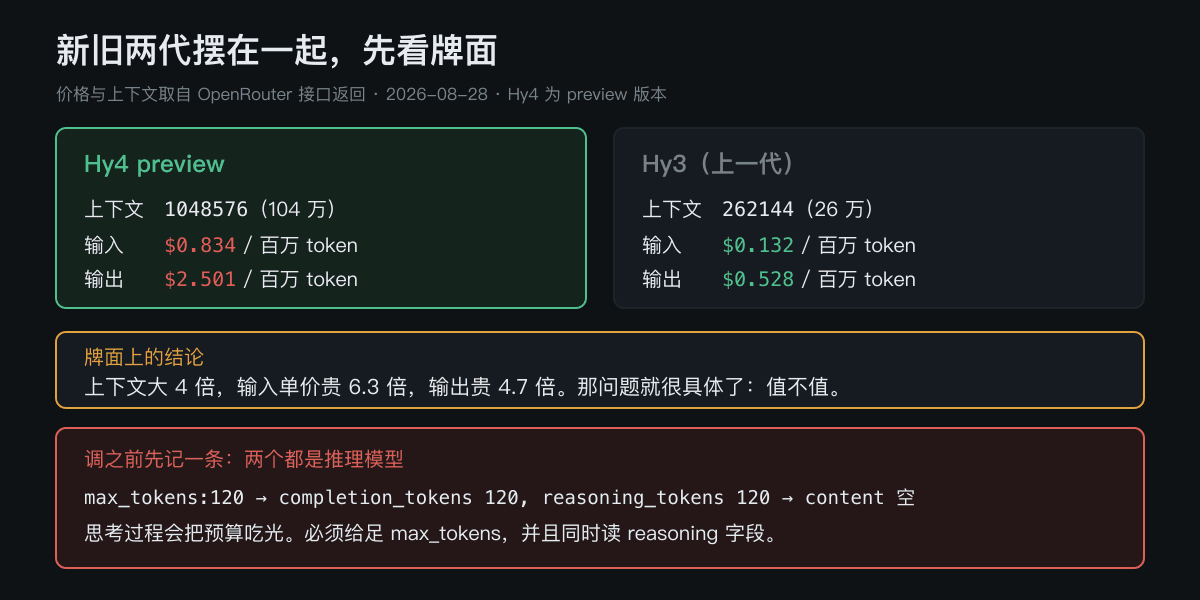The width and height of the screenshot is (1200, 600).
Task: Click the max_tokens:120 monospace line
Action: point(499,498)
